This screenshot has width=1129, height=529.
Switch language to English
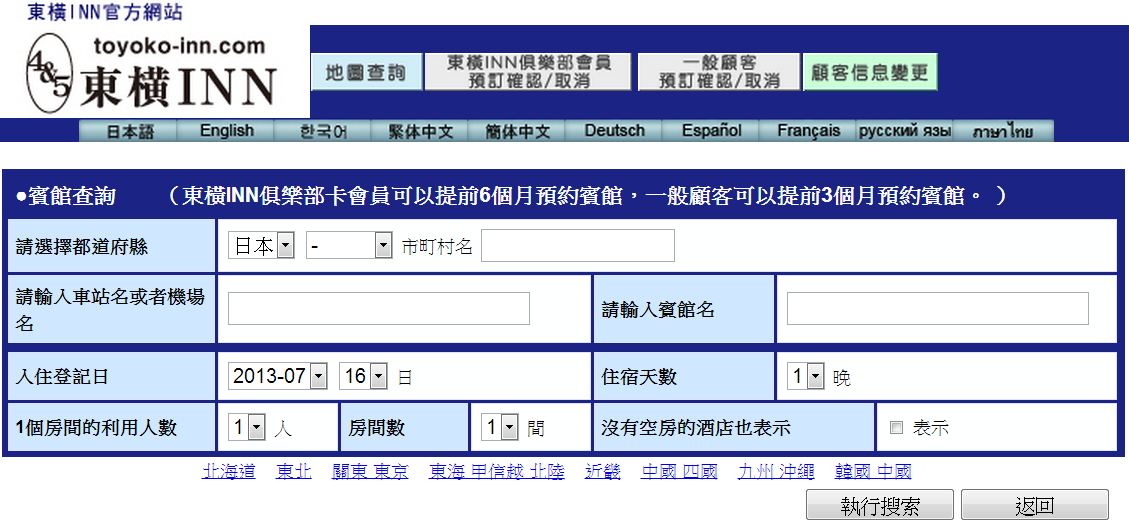227,131
